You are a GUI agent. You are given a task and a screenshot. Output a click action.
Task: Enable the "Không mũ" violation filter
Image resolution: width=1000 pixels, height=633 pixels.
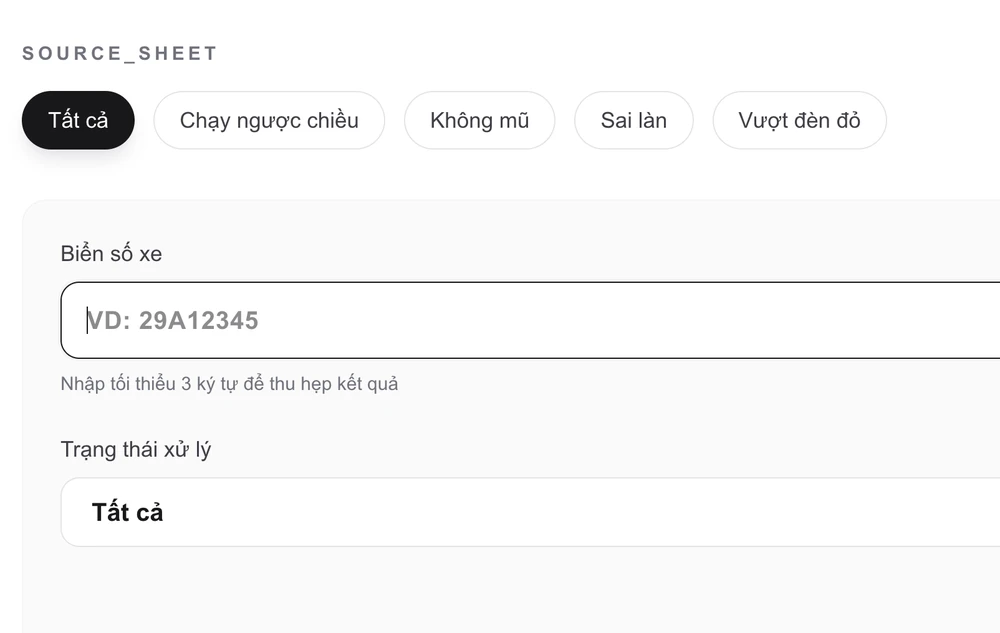[x=479, y=120]
